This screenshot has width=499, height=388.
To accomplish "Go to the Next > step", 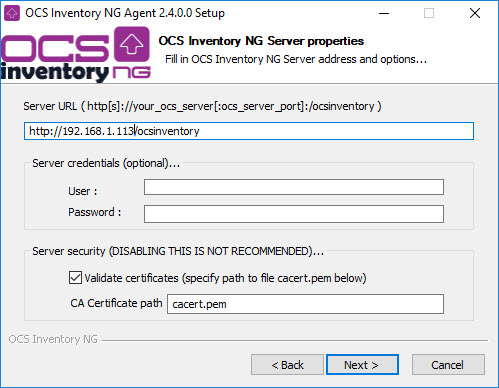I will (x=362, y=365).
